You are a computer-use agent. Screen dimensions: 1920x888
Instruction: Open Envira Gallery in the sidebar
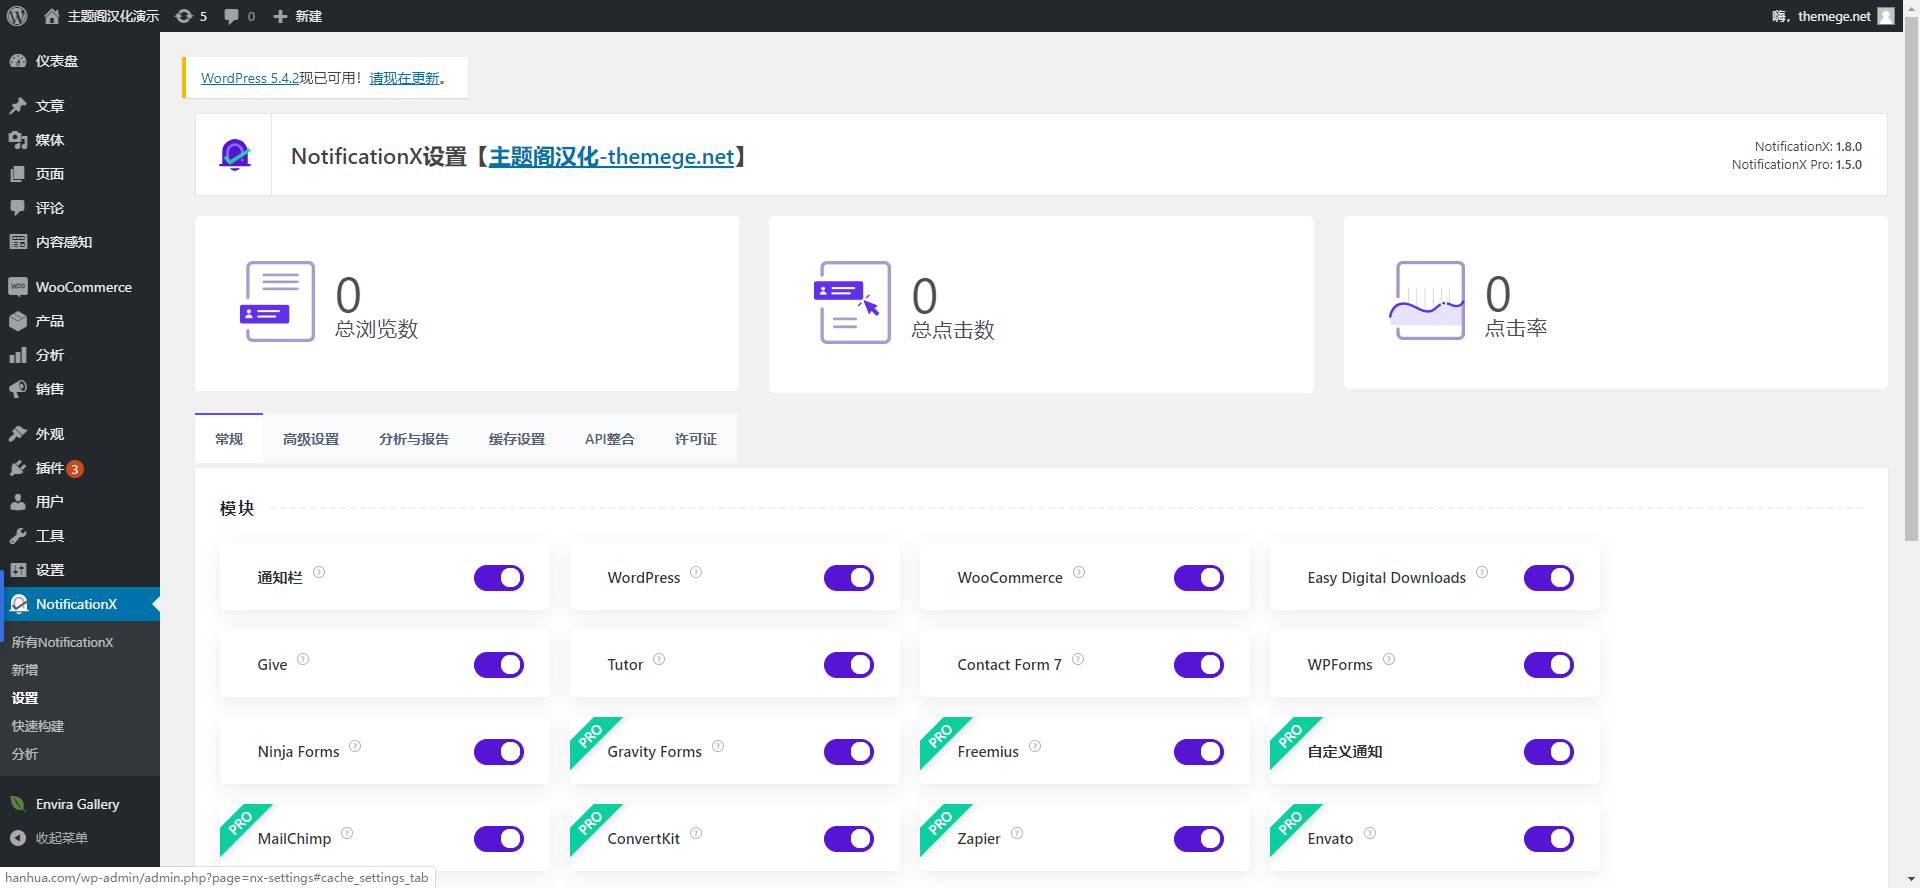point(80,804)
